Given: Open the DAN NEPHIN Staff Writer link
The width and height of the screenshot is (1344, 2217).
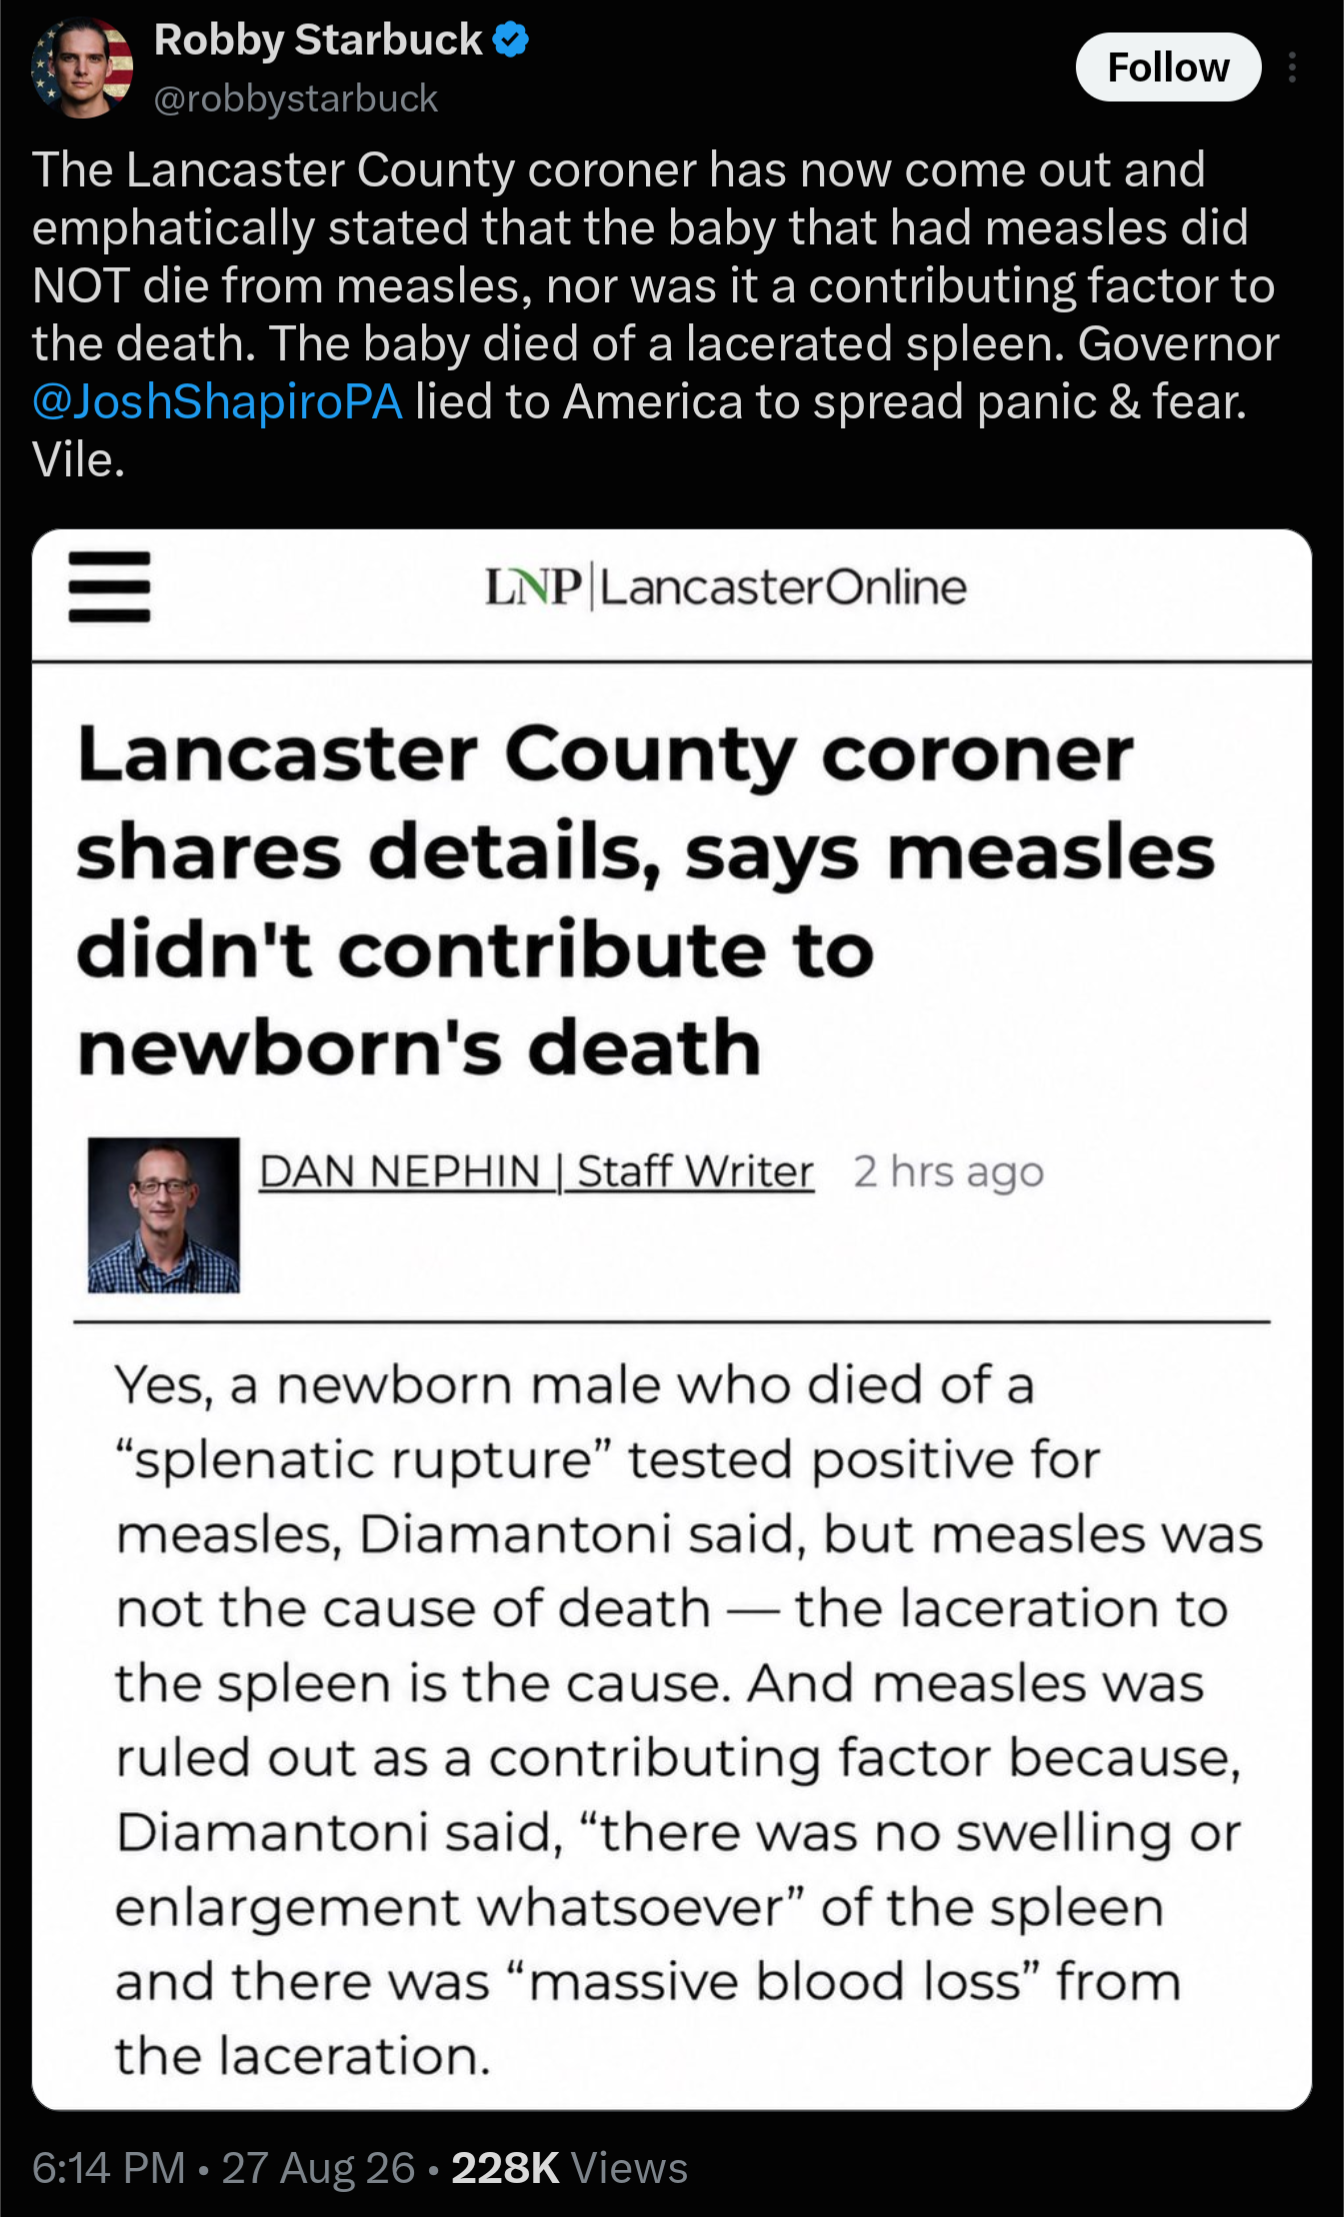Looking at the screenshot, I should [x=536, y=1171].
